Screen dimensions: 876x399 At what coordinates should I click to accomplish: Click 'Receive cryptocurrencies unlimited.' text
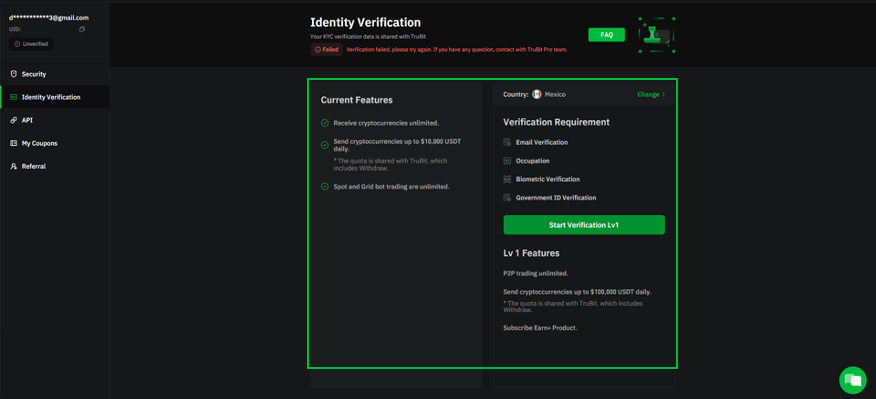[x=386, y=123]
